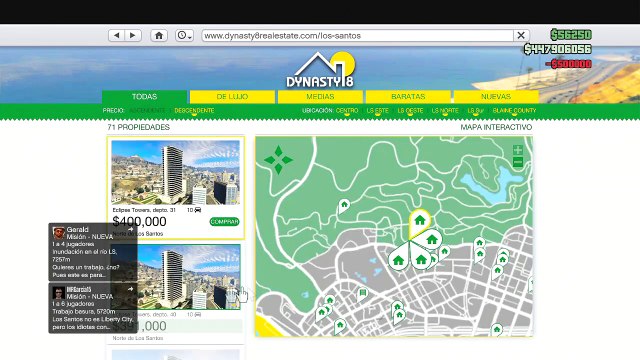The height and width of the screenshot is (360, 640).
Task: Select the DE LUJO tab
Action: (x=232, y=97)
